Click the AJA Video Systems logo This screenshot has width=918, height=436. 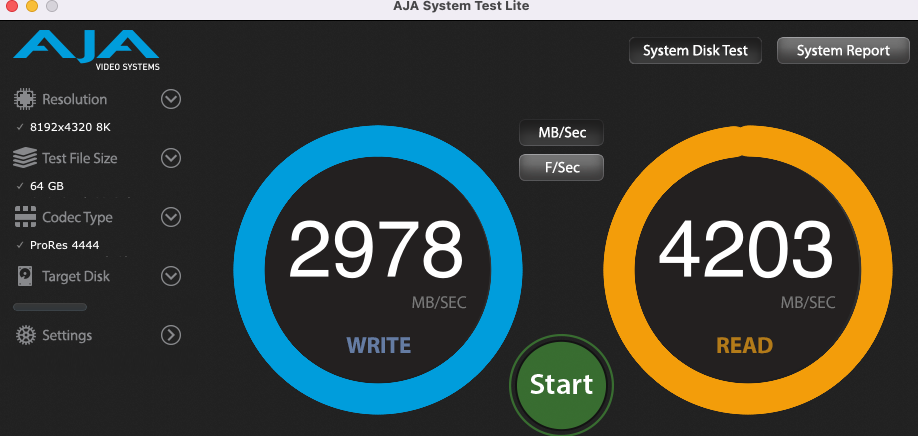87,51
